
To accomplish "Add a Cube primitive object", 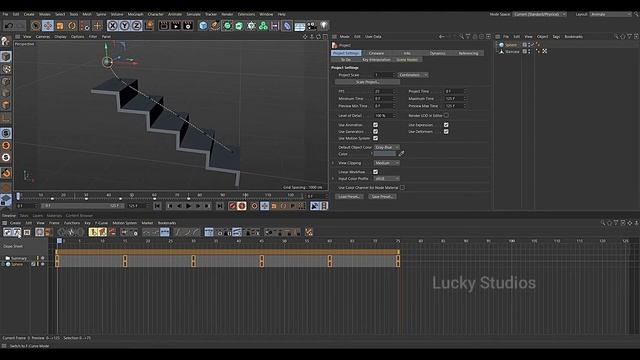I will [x=203, y=26].
